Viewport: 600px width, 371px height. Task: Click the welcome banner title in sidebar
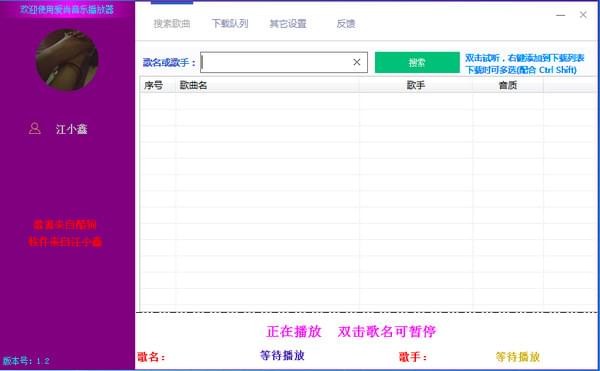coord(67,9)
